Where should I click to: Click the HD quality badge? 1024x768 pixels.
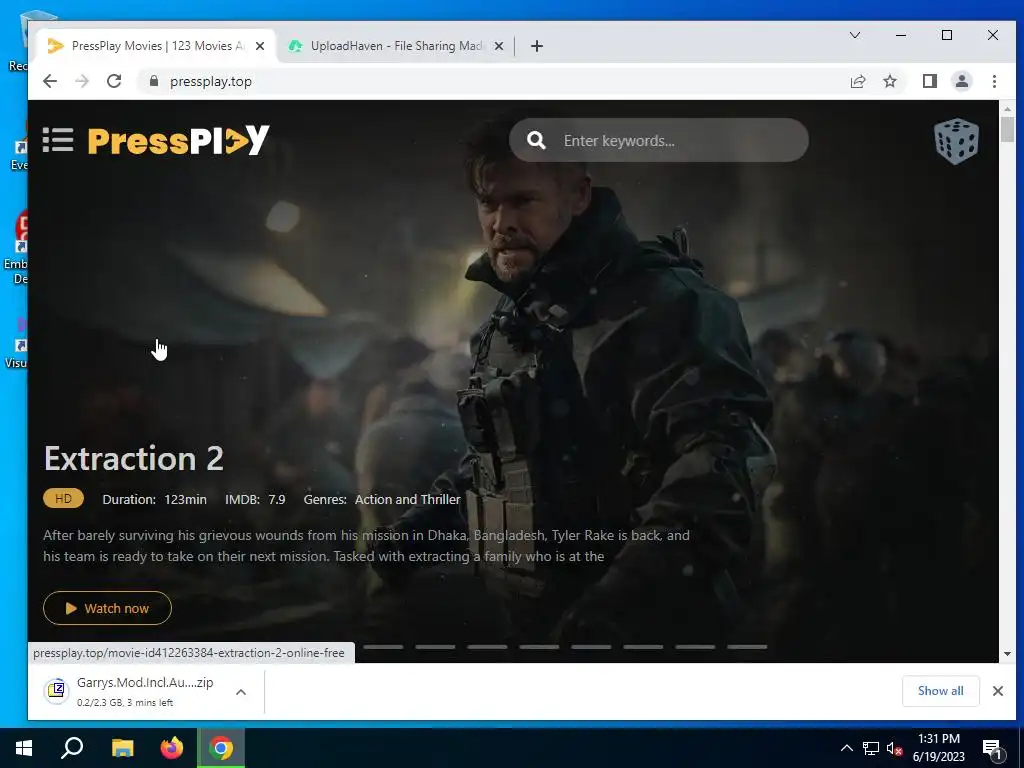click(x=63, y=498)
